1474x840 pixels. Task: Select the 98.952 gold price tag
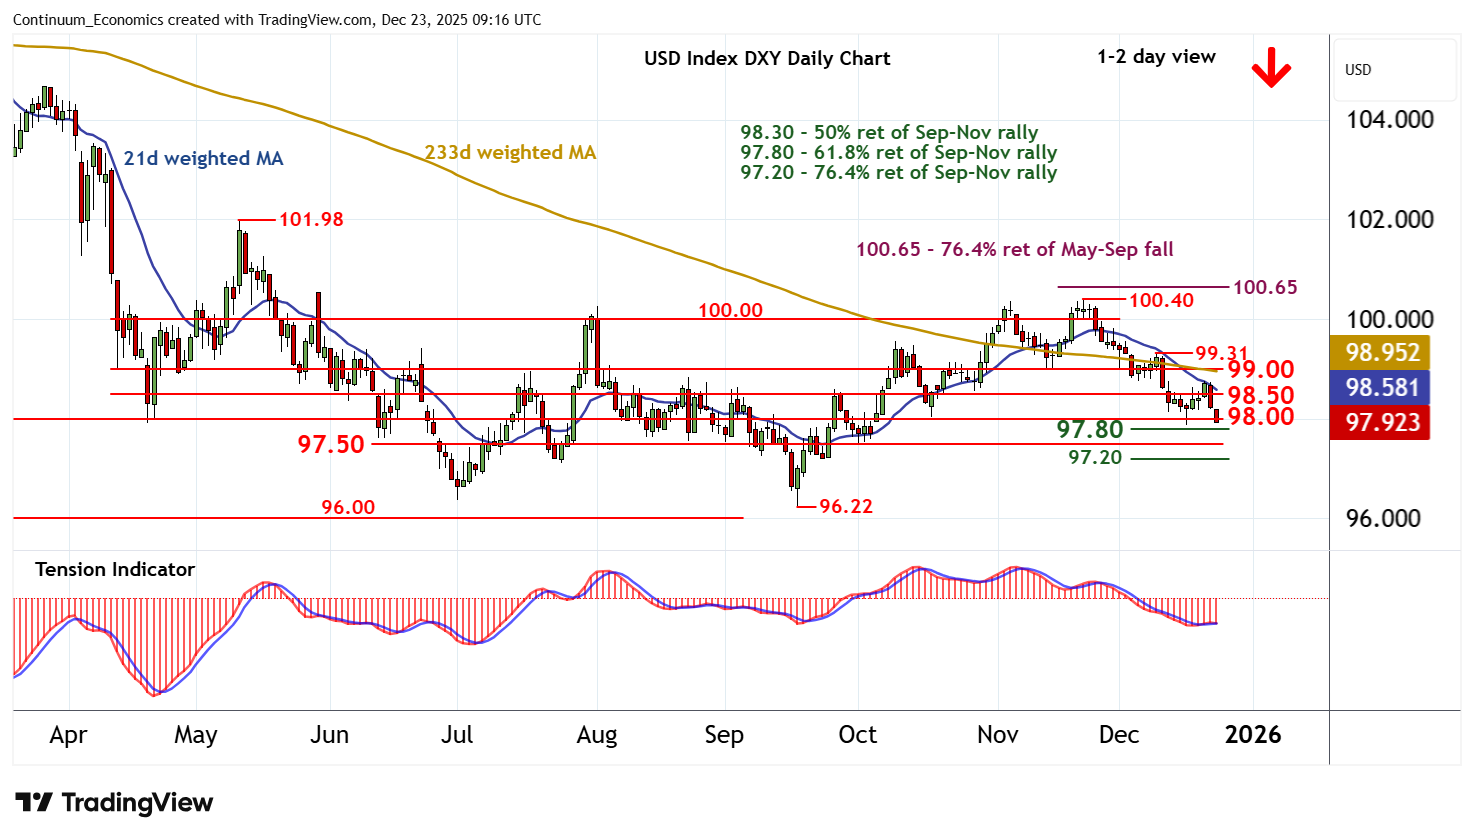tap(1382, 353)
